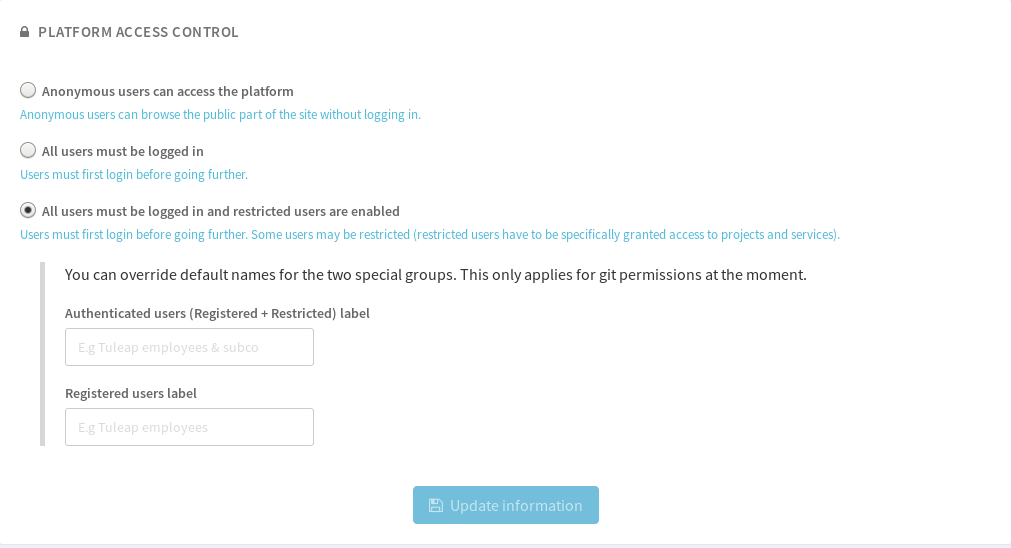Image resolution: width=1011 pixels, height=548 pixels.
Task: Click the floppy disk icon on Update button
Action: pos(435,505)
